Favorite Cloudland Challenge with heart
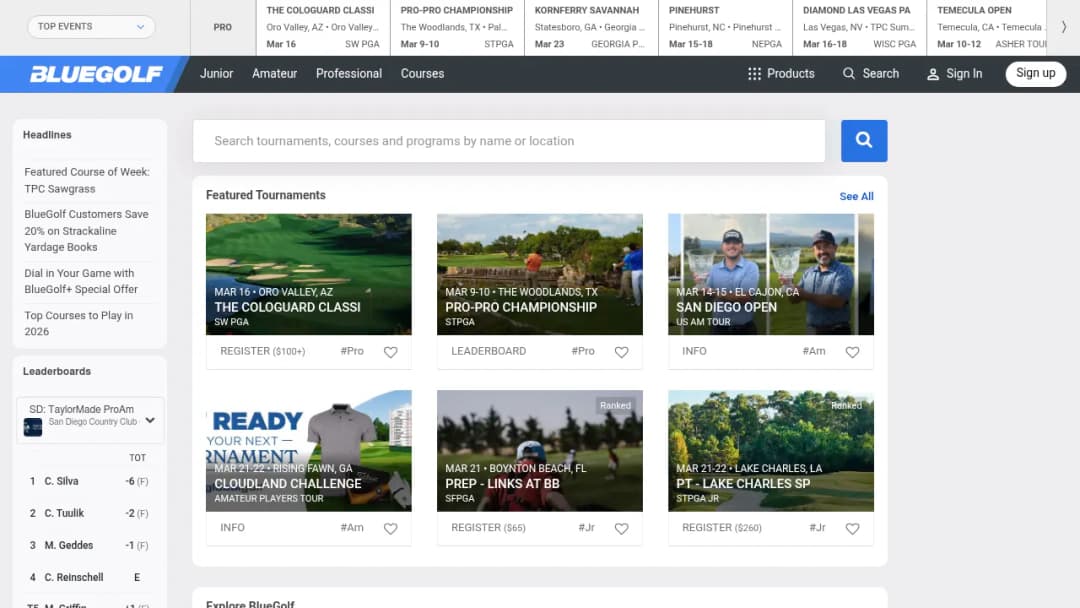The height and width of the screenshot is (608, 1080). tap(391, 528)
